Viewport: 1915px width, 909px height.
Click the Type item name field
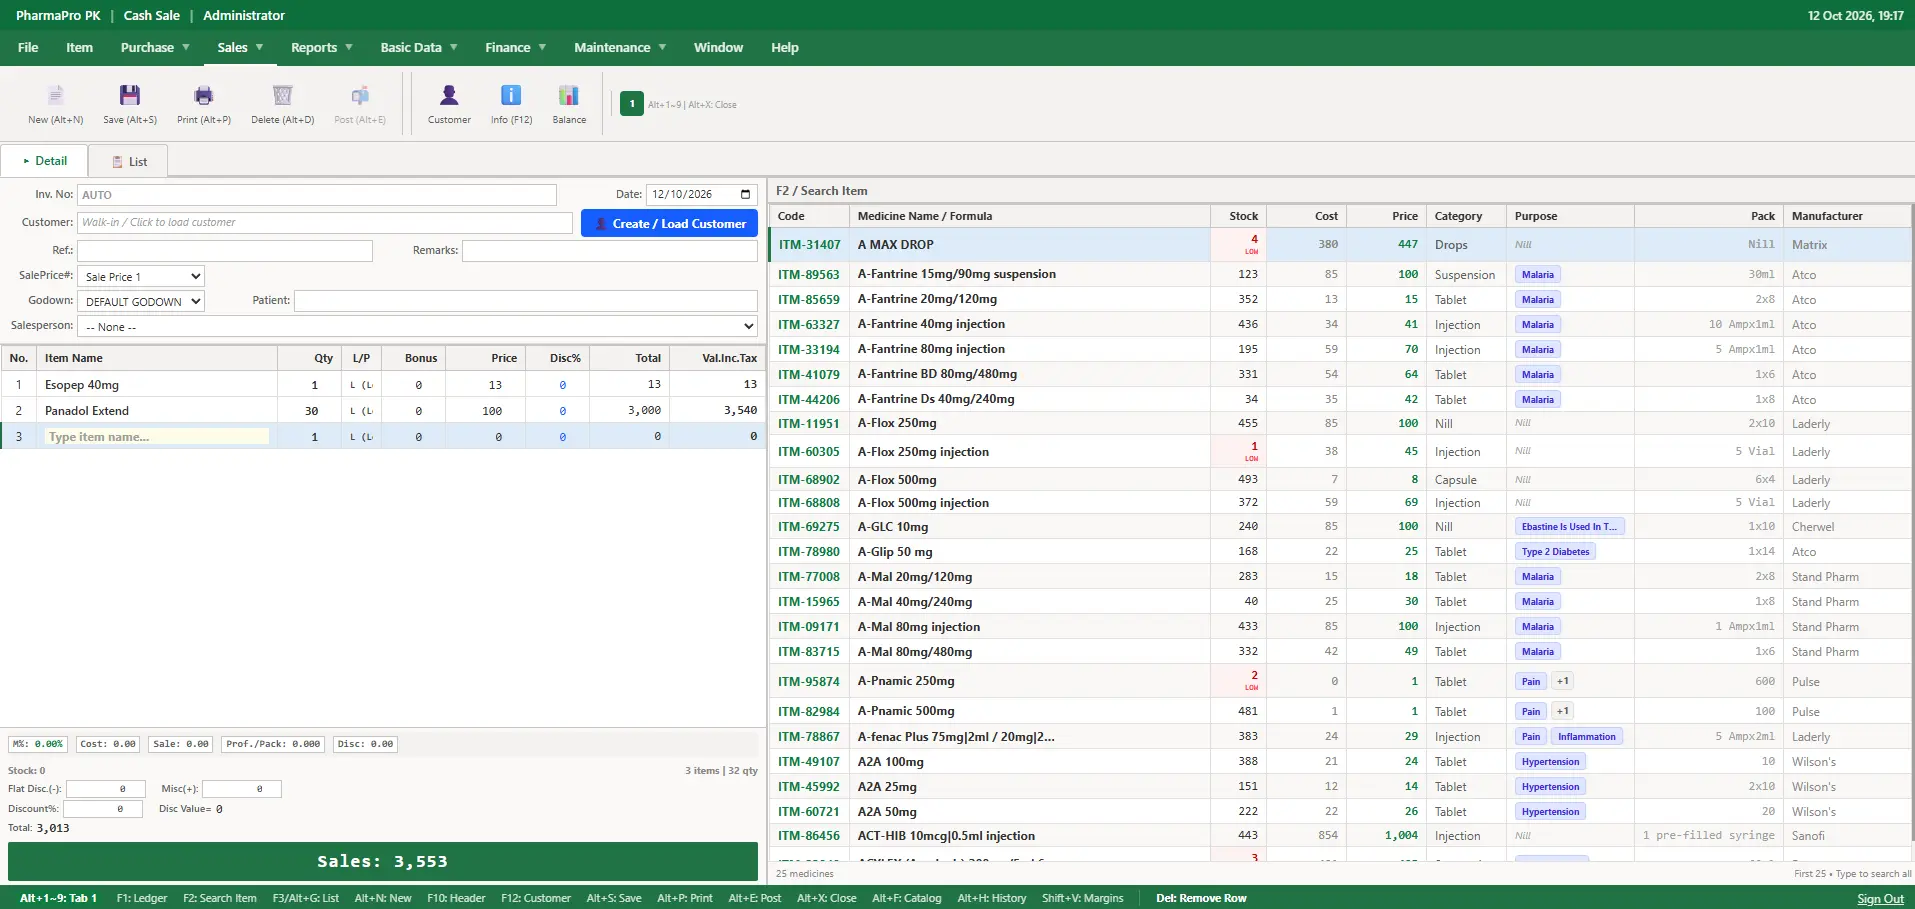click(156, 437)
